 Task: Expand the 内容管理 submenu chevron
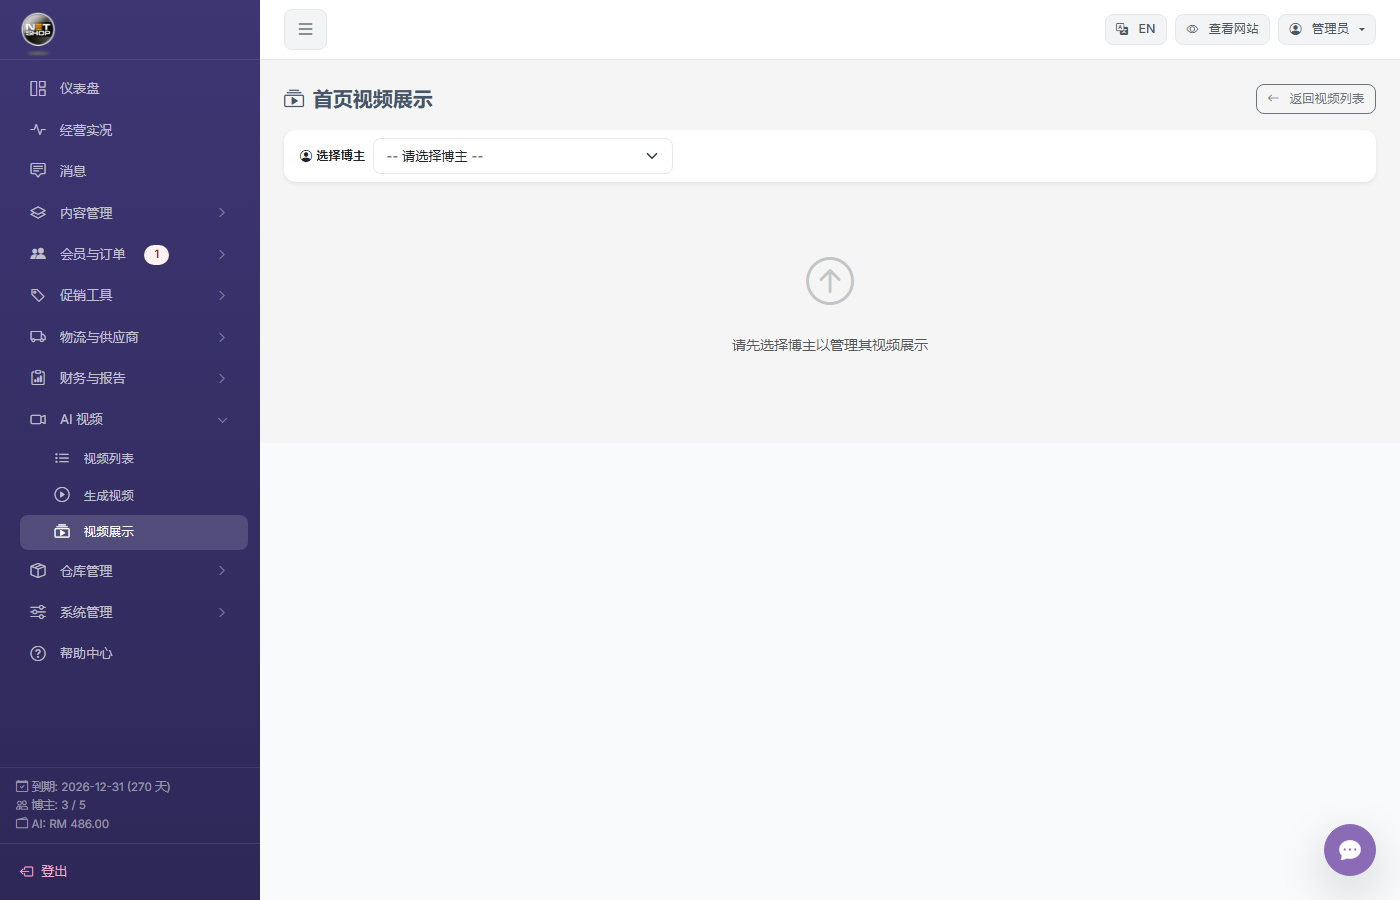pyautogui.click(x=222, y=213)
